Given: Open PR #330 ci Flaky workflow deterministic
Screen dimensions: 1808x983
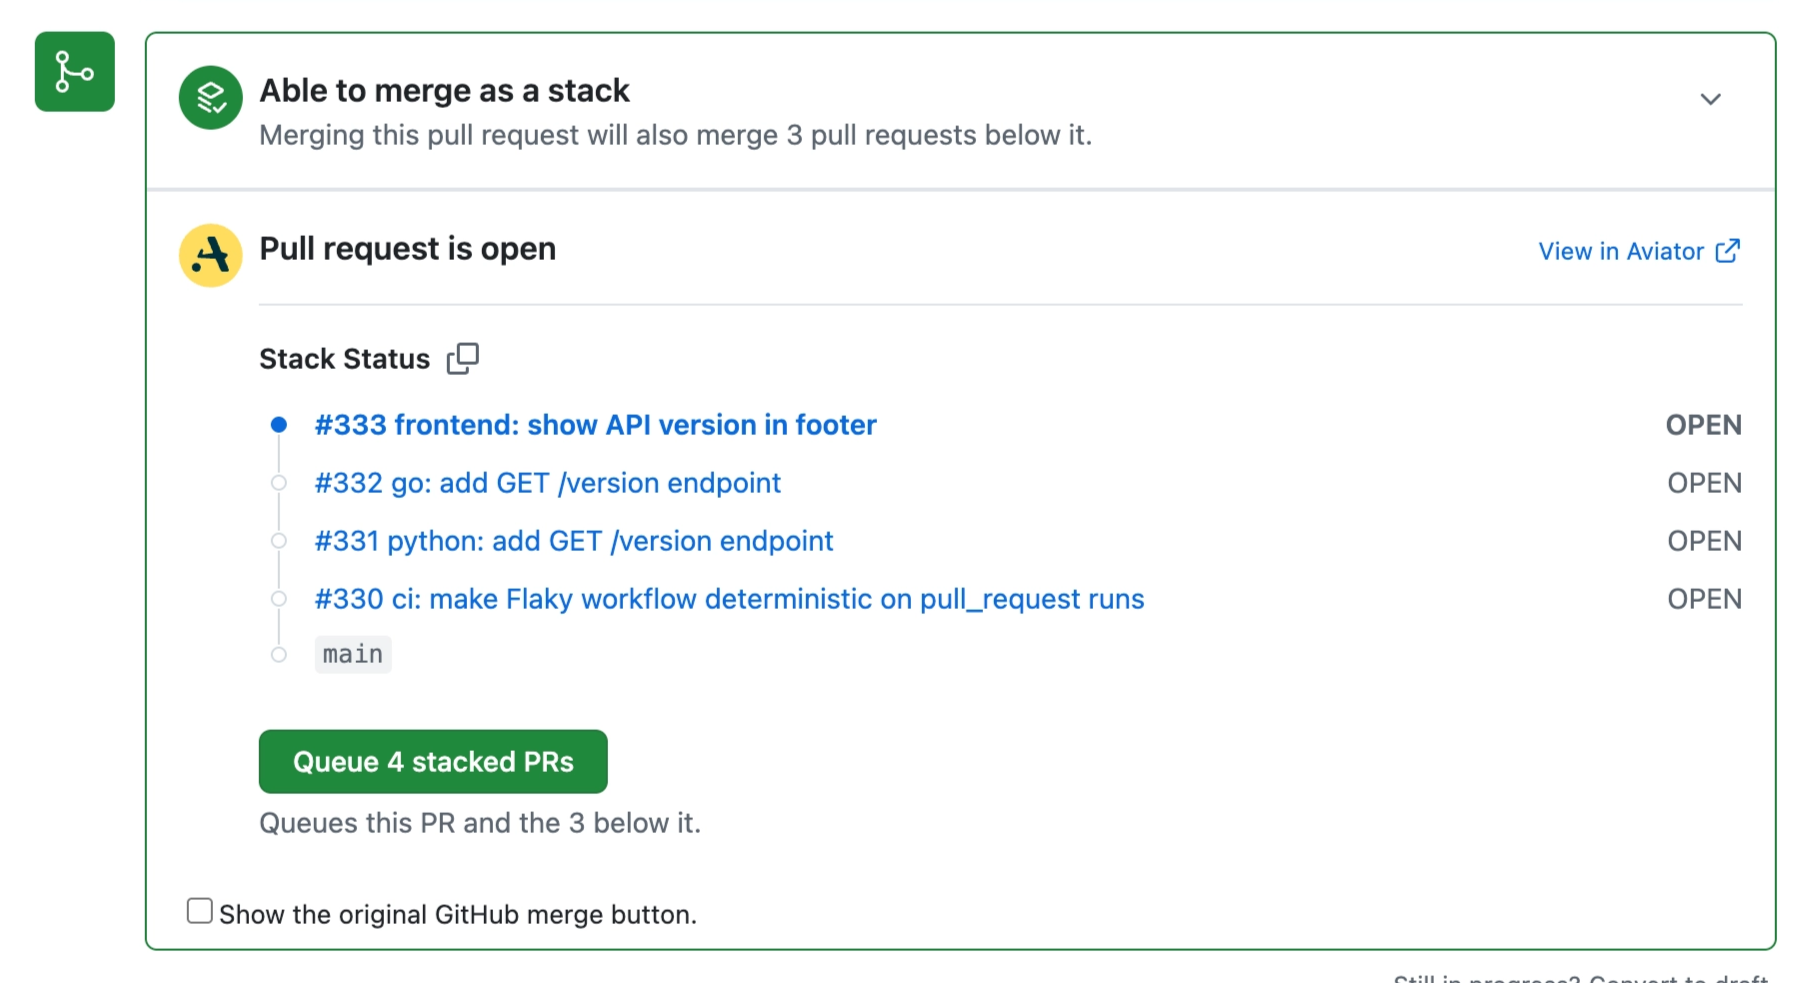Looking at the screenshot, I should pos(729,599).
